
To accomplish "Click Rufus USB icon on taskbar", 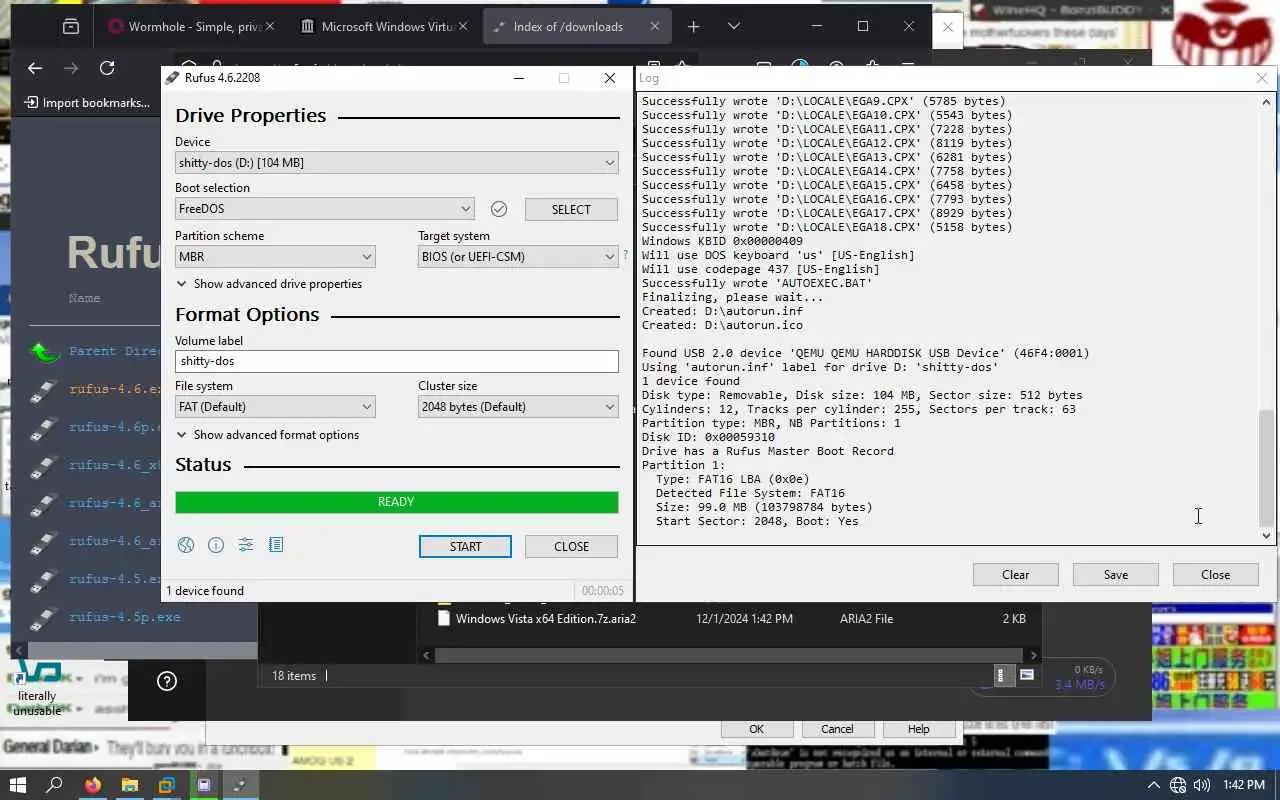I will pos(241,785).
